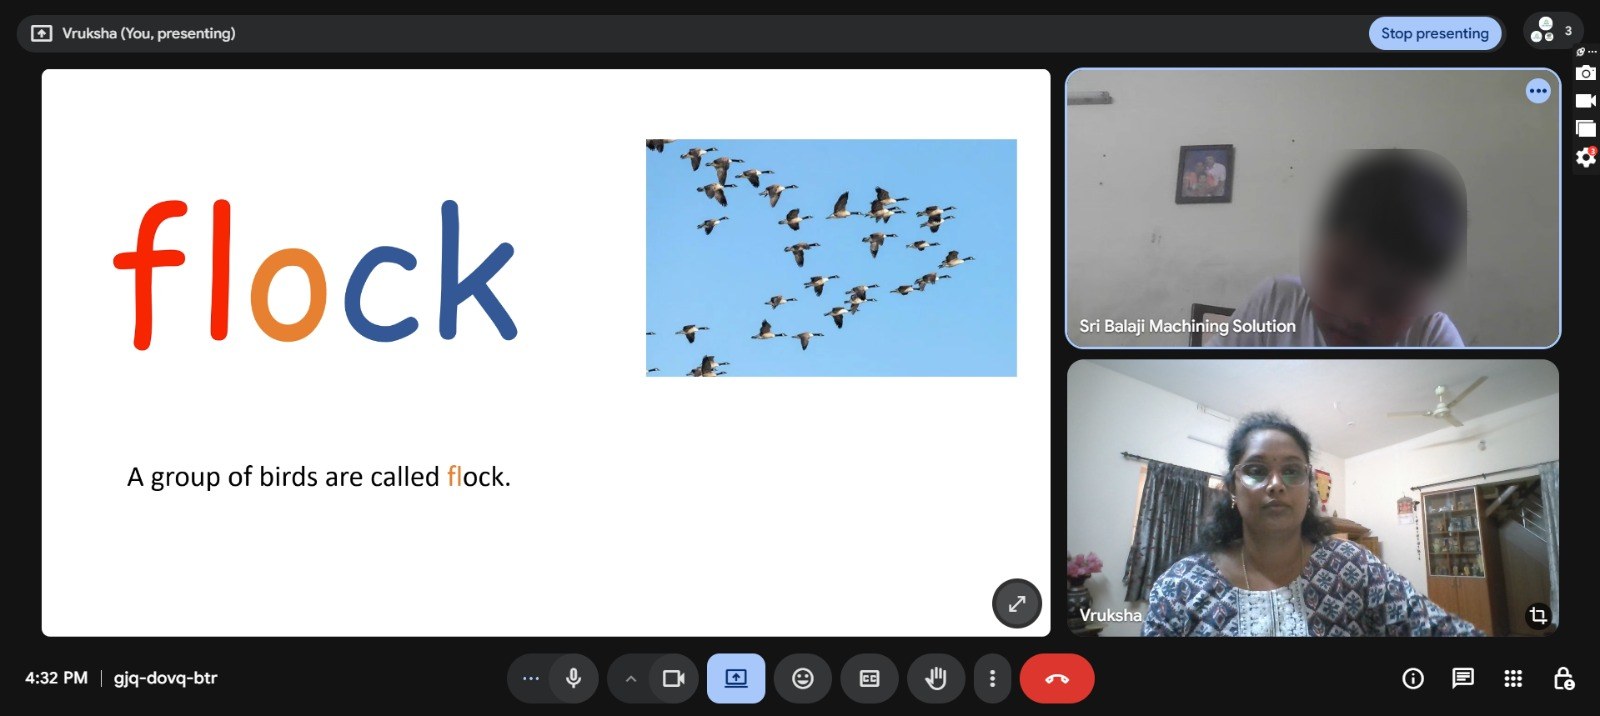The image size is (1600, 716).
Task: Raise your hand
Action: 935,679
